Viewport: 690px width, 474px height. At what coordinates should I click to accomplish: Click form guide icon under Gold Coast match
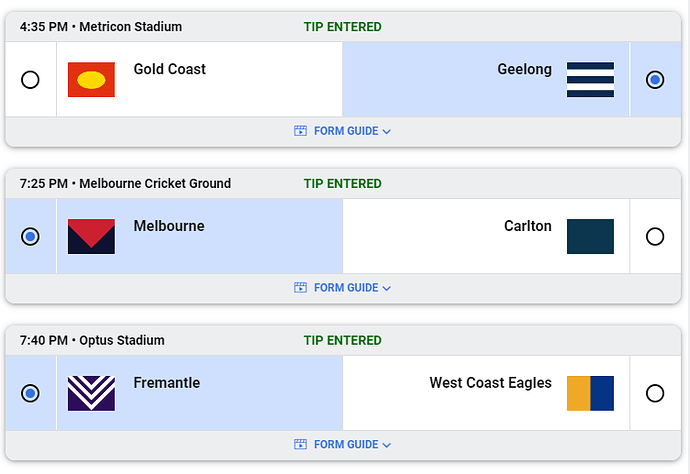point(300,131)
